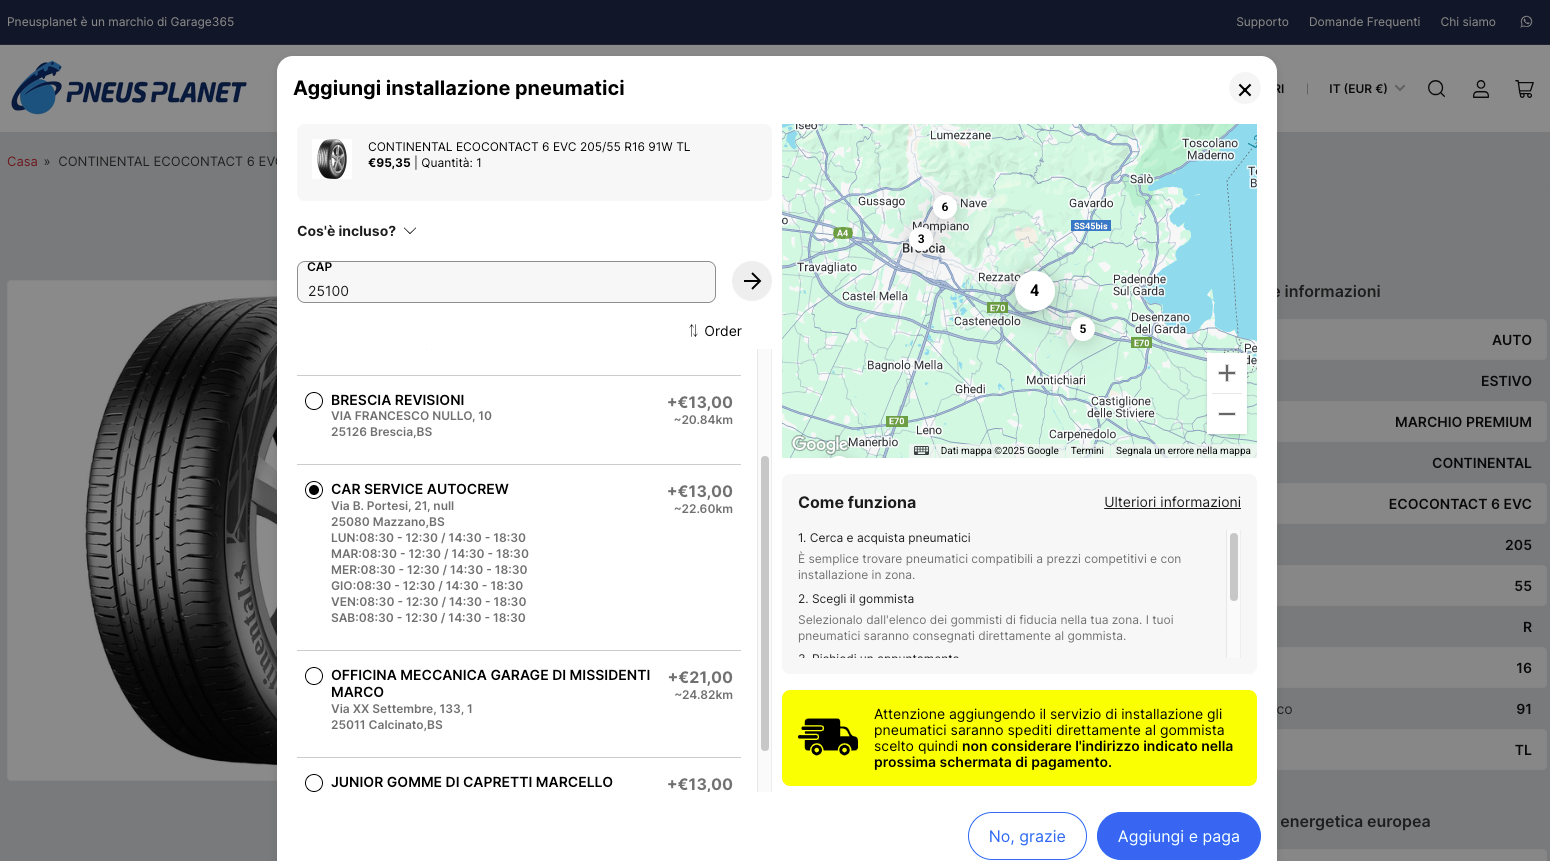The height and width of the screenshot is (861, 1550).
Task: Click the ECOCONTACT 6 EVC row behind dialog
Action: pyautogui.click(x=1411, y=504)
